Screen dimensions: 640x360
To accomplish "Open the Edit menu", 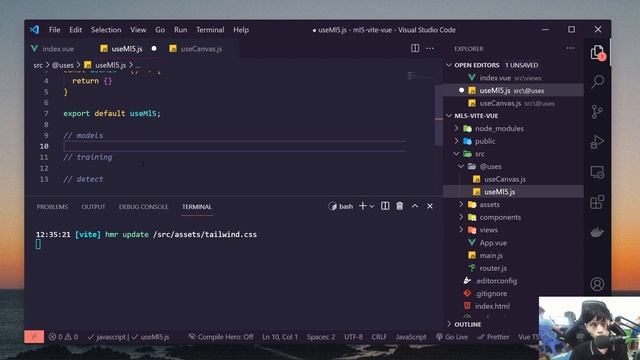I will [76, 30].
